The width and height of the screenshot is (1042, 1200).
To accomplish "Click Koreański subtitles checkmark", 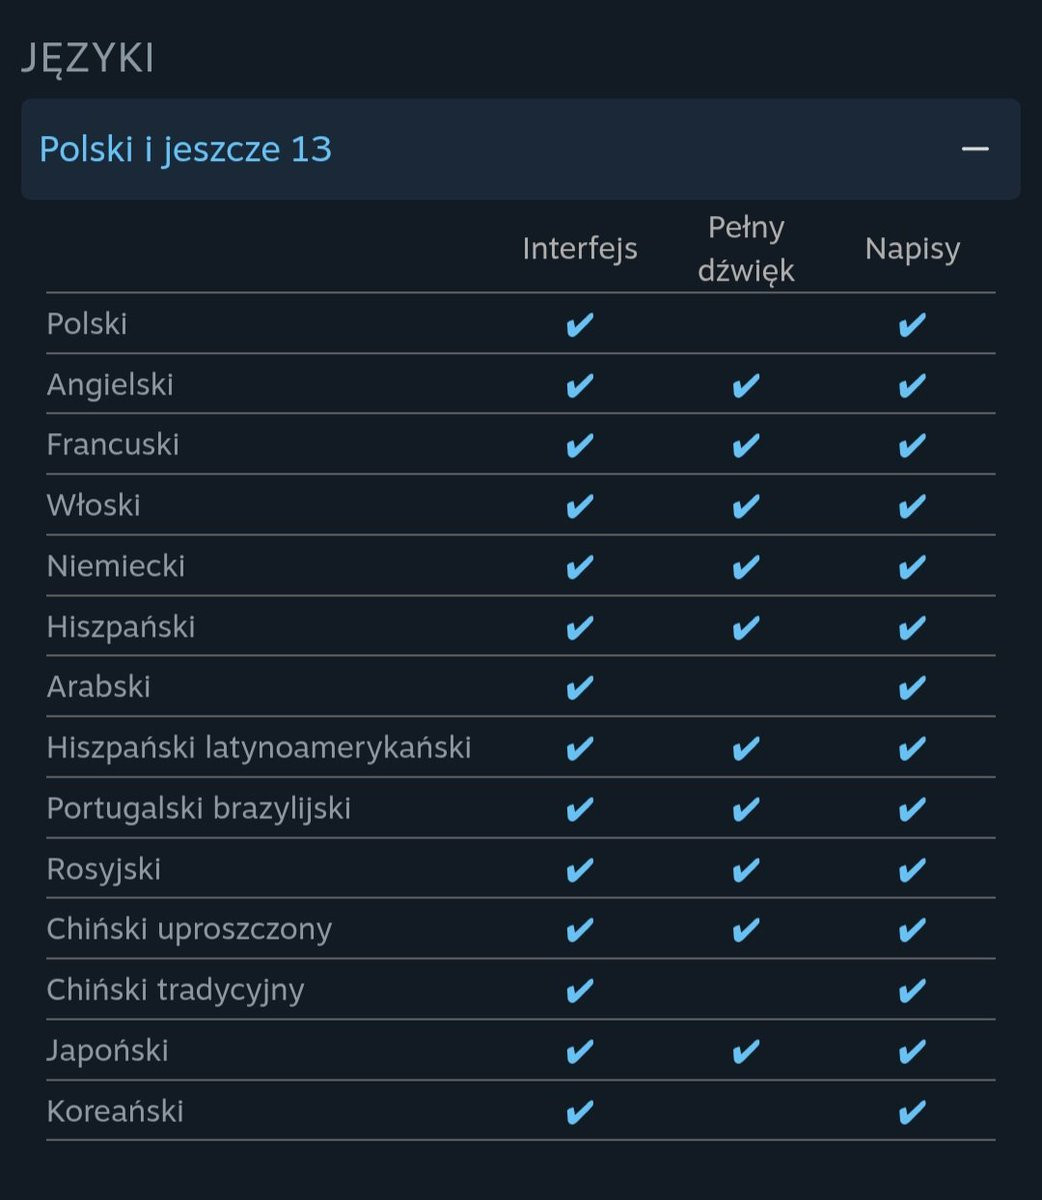I will 912,1111.
